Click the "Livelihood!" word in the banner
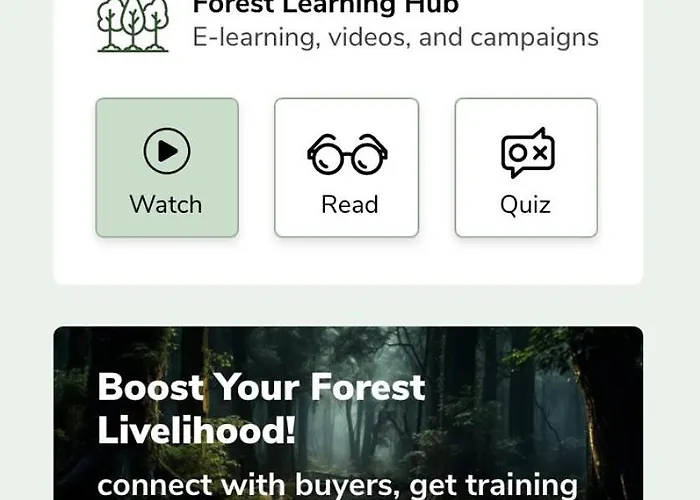Viewport: 700px width, 500px height. [x=196, y=430]
